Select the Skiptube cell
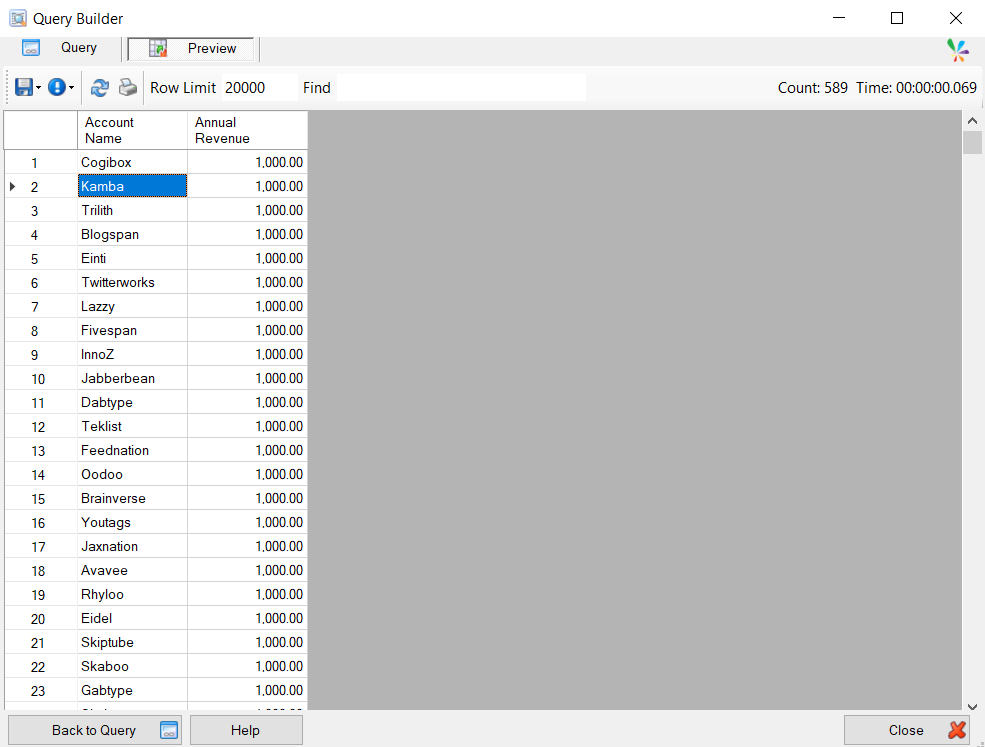 (x=133, y=642)
